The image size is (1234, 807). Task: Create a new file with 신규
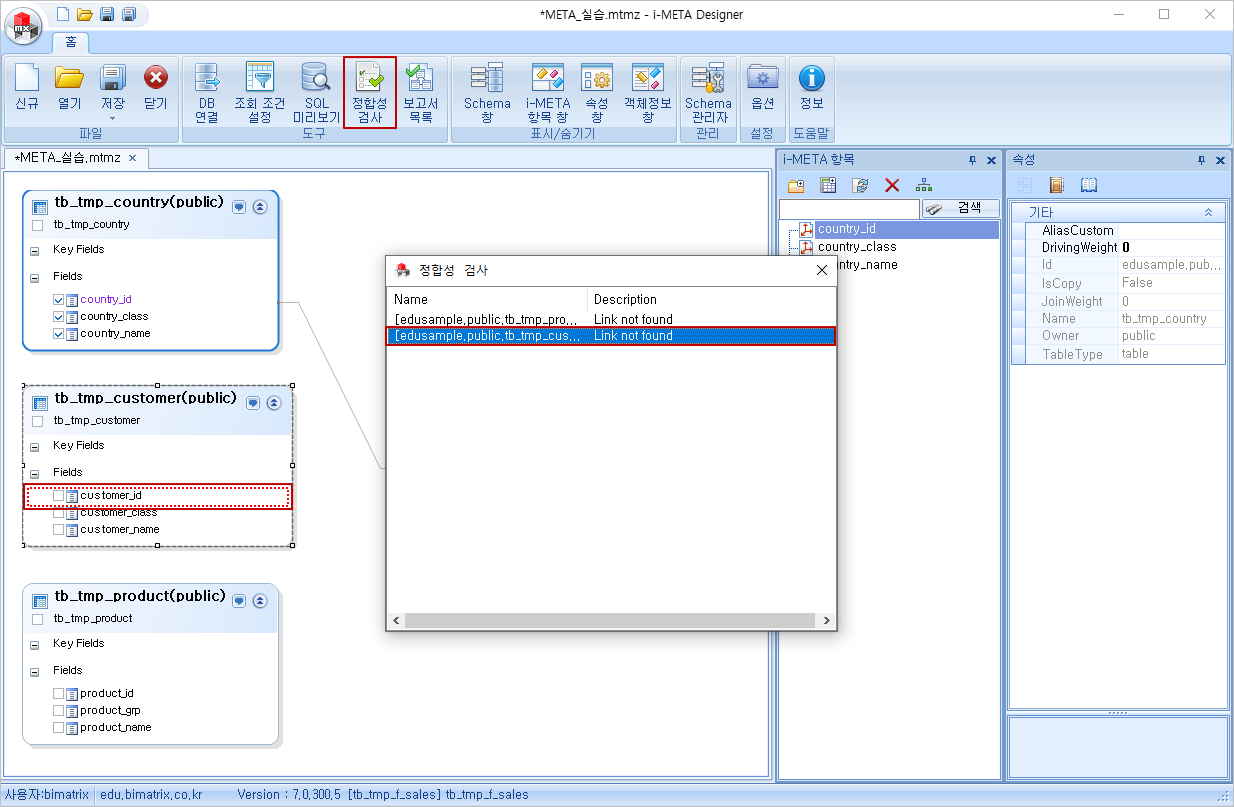(x=27, y=87)
